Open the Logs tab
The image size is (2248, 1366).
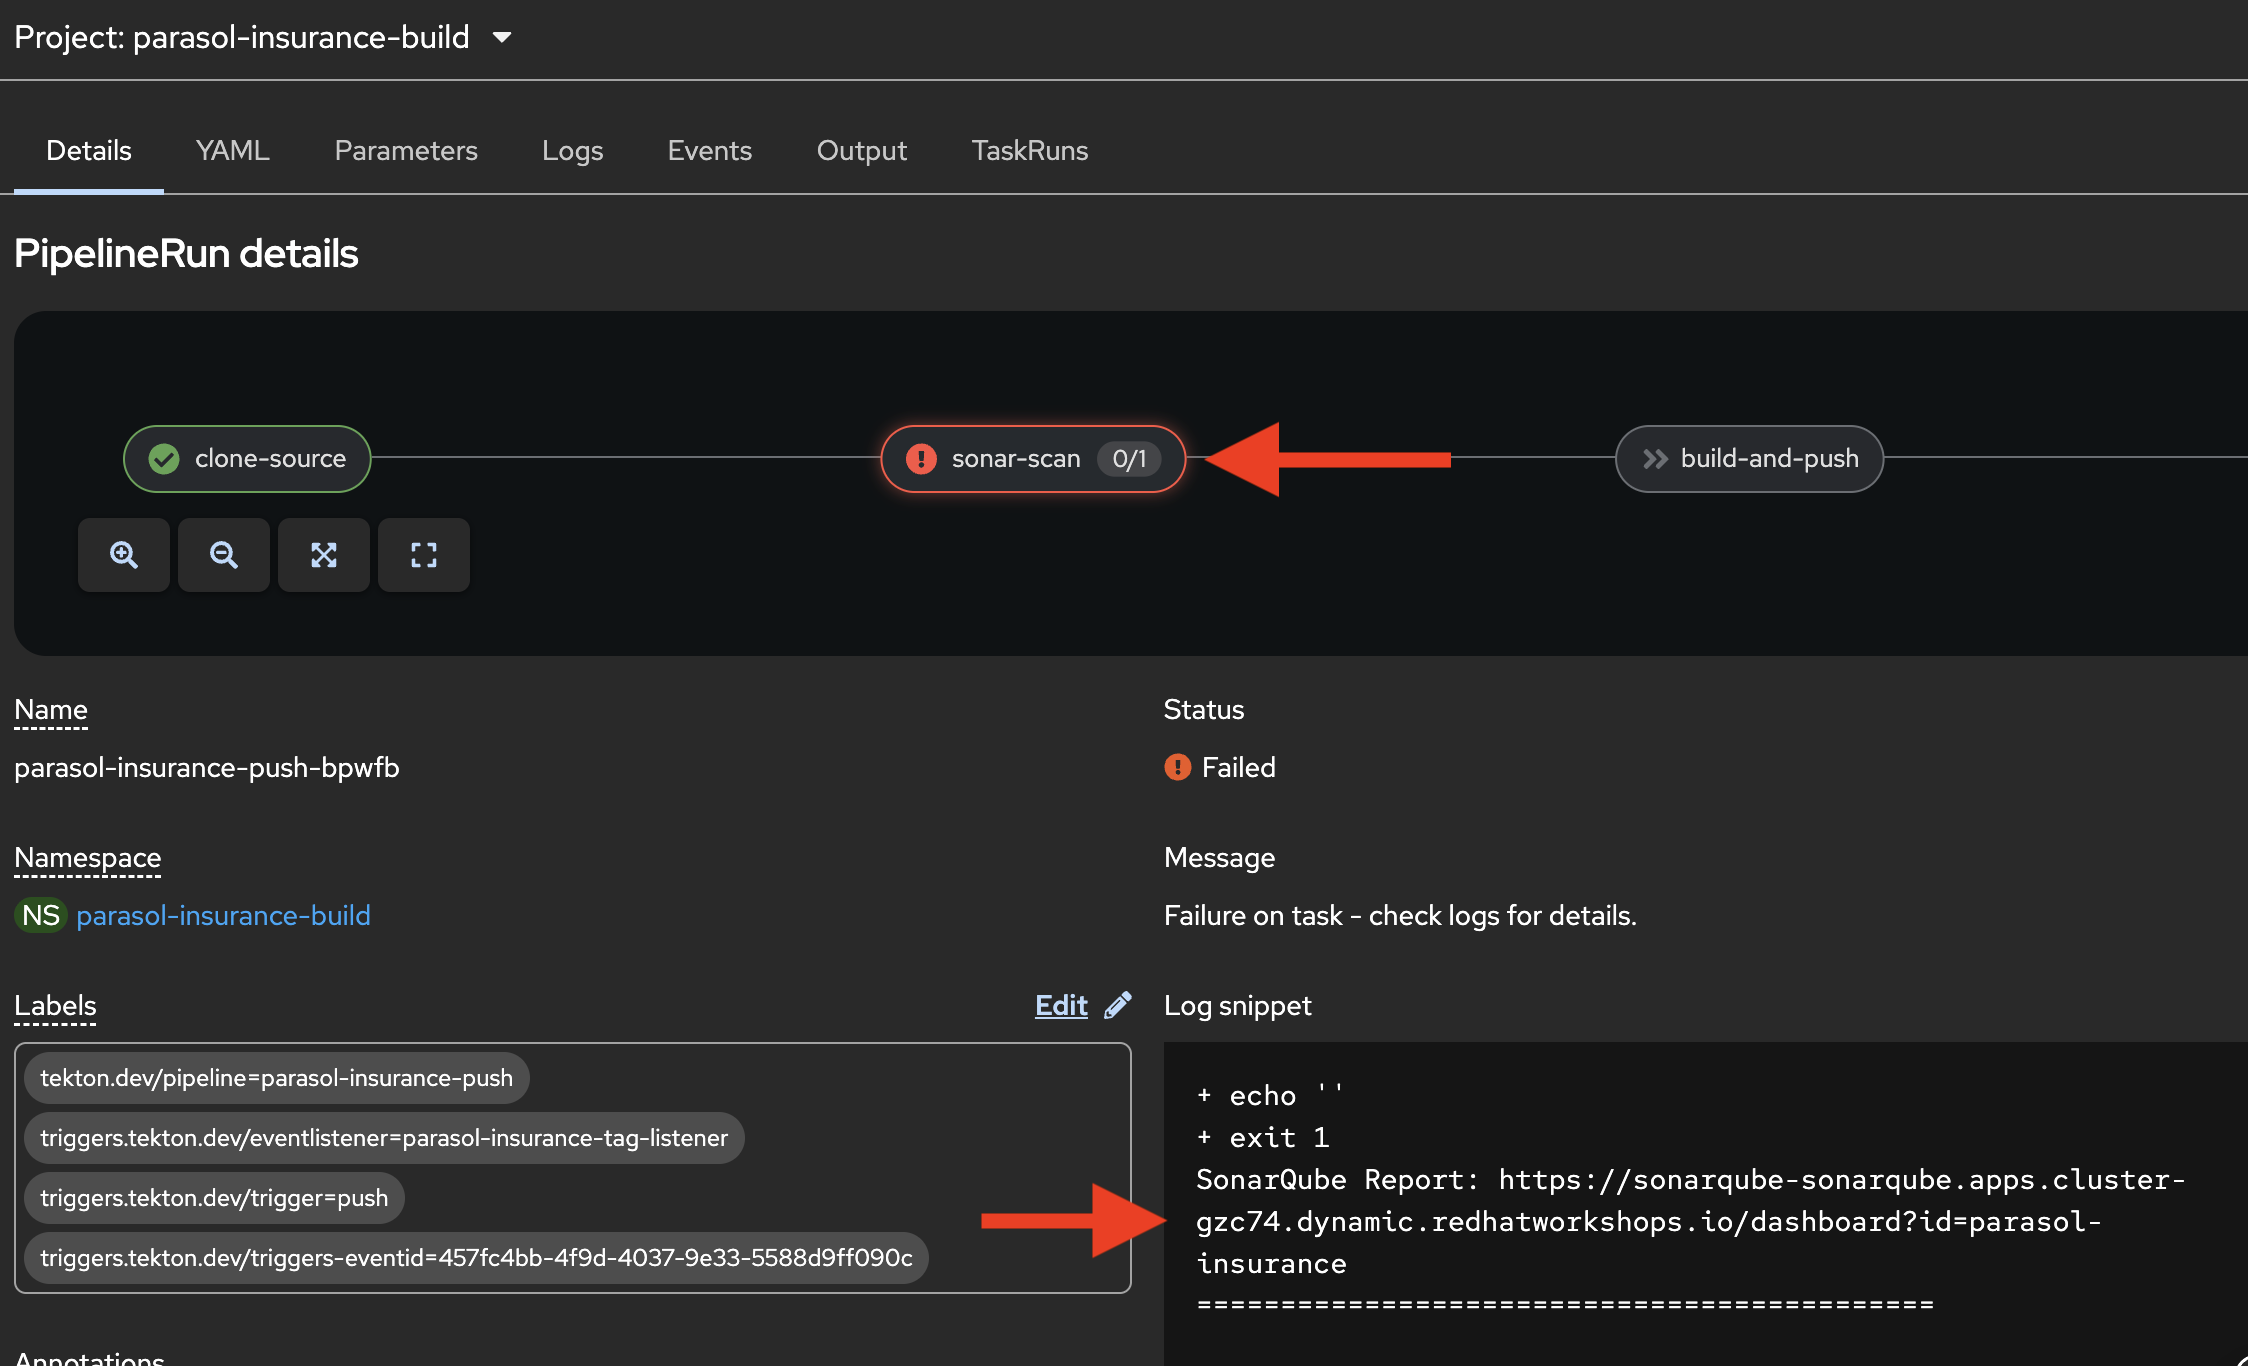tap(572, 151)
